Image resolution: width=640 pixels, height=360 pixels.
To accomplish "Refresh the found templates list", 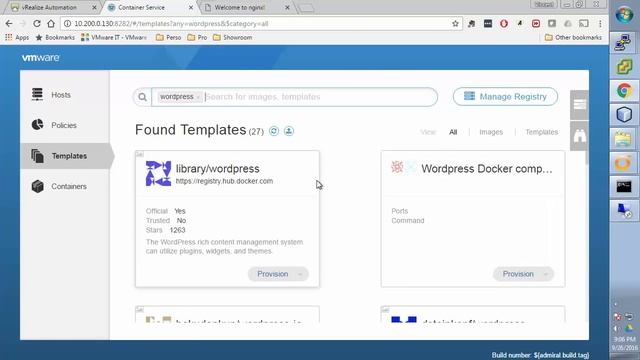I will click(x=274, y=131).
